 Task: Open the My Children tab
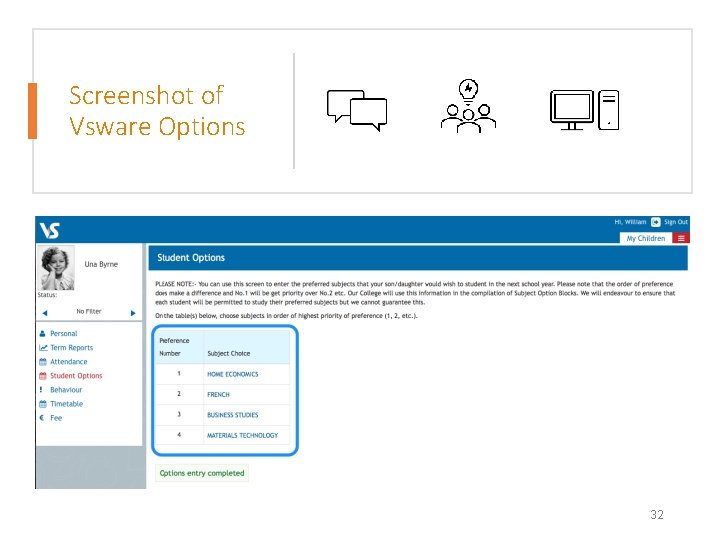(x=646, y=238)
